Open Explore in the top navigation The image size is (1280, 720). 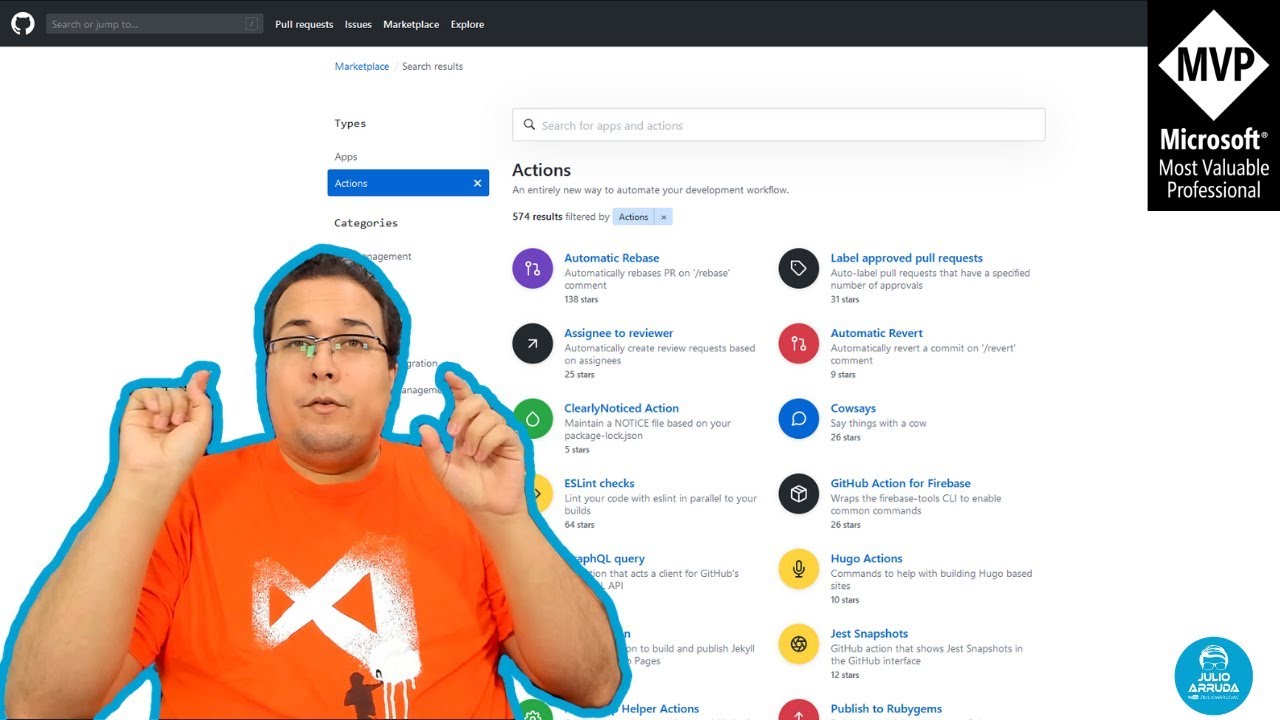(467, 24)
